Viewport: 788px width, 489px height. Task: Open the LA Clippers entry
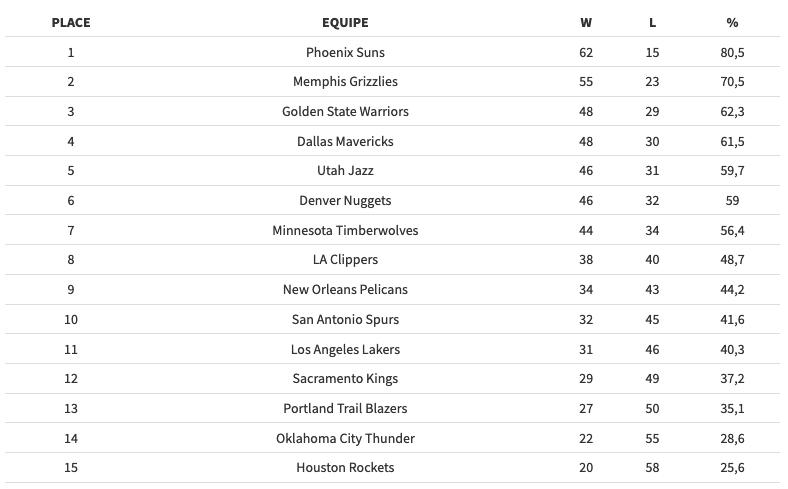point(345,260)
